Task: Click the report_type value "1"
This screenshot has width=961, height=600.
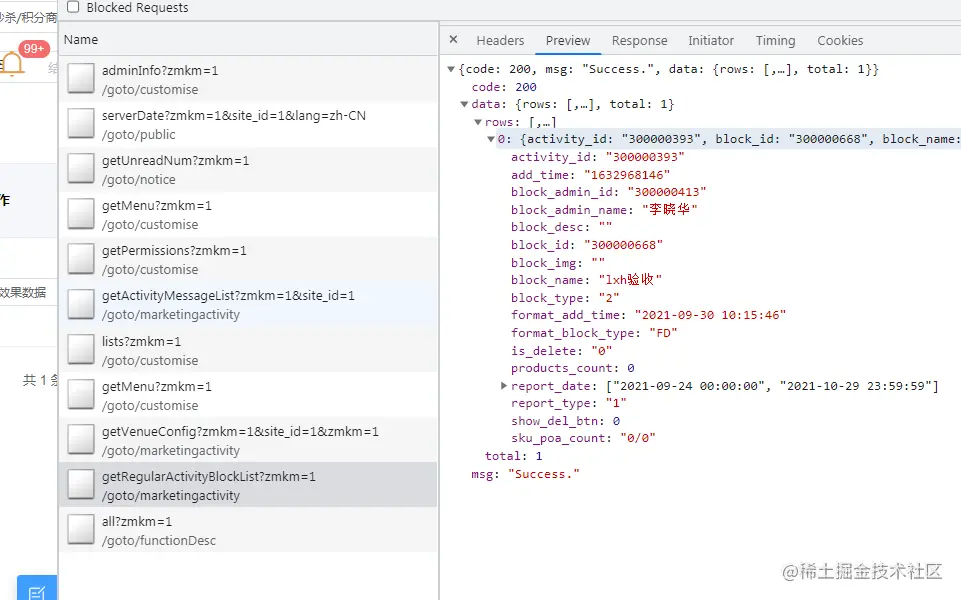Action: (x=616, y=403)
